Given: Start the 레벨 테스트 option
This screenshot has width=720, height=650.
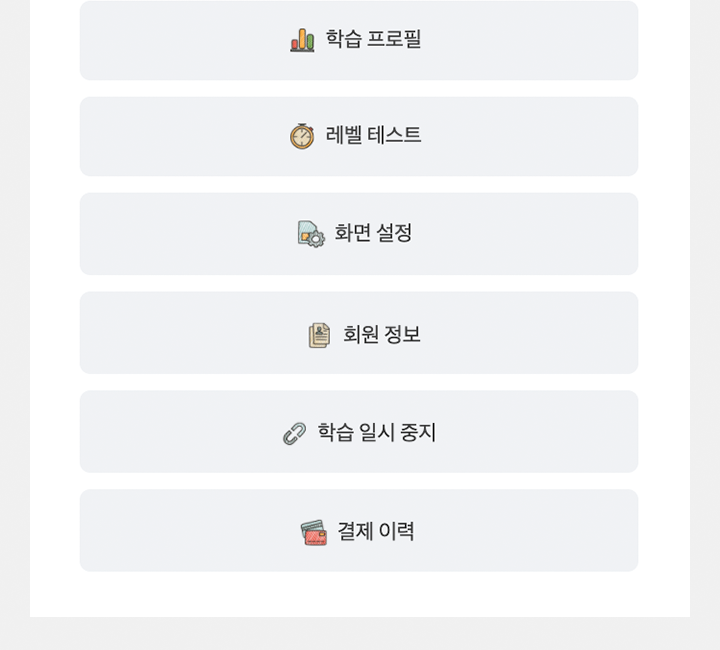Looking at the screenshot, I should [358, 136].
